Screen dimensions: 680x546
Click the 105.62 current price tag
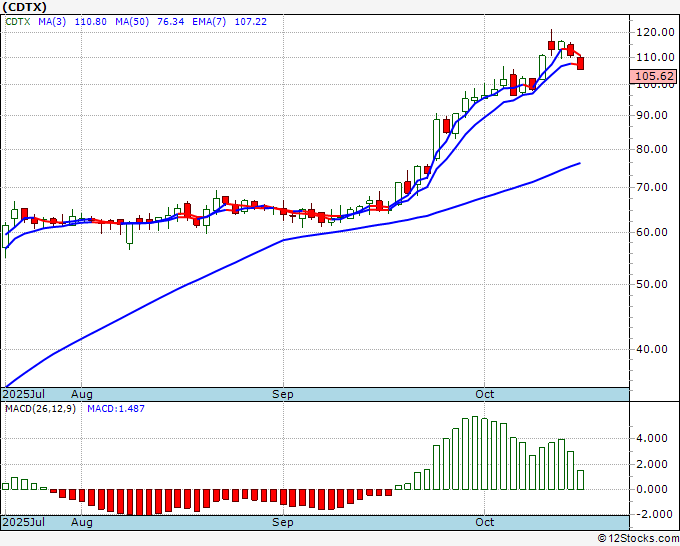pyautogui.click(x=654, y=76)
